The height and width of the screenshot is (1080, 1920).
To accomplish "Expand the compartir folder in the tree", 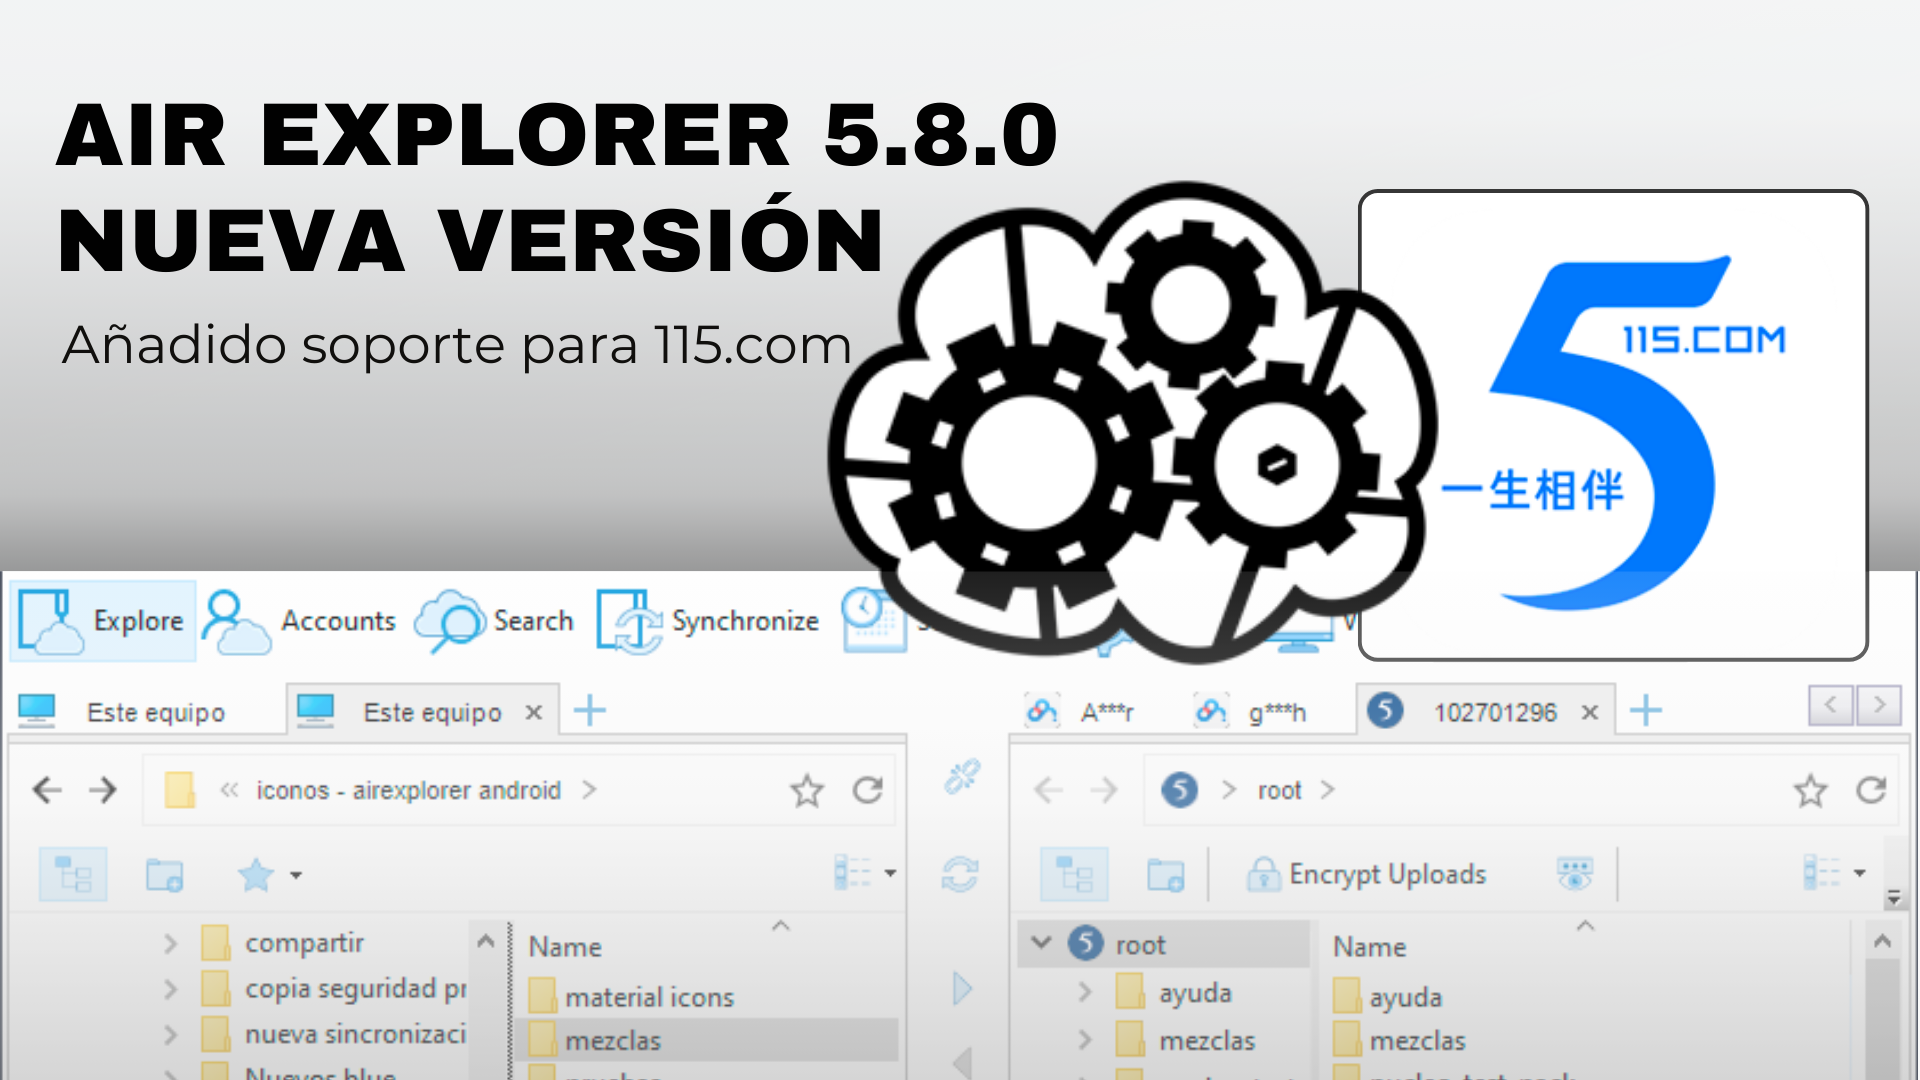I will (168, 941).
